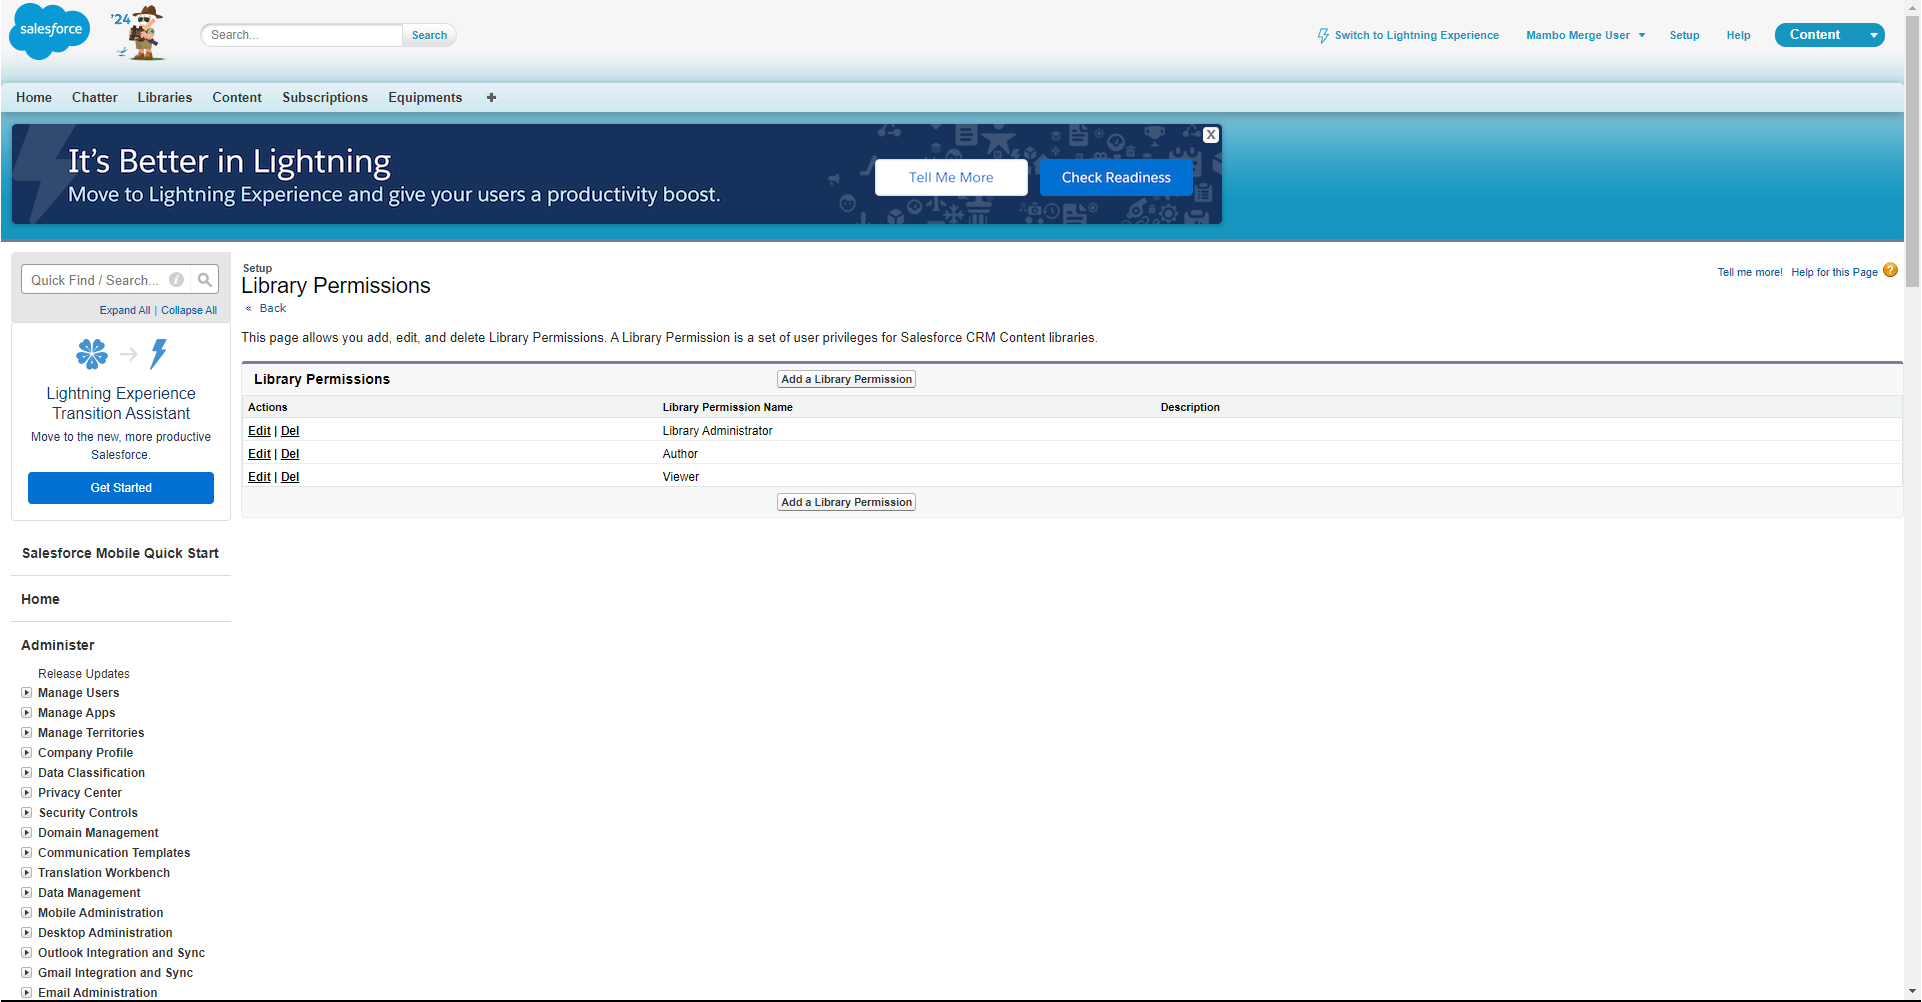The image size is (1922, 1002).
Task: Click the info icon in the Quick Find box
Action: click(x=176, y=279)
